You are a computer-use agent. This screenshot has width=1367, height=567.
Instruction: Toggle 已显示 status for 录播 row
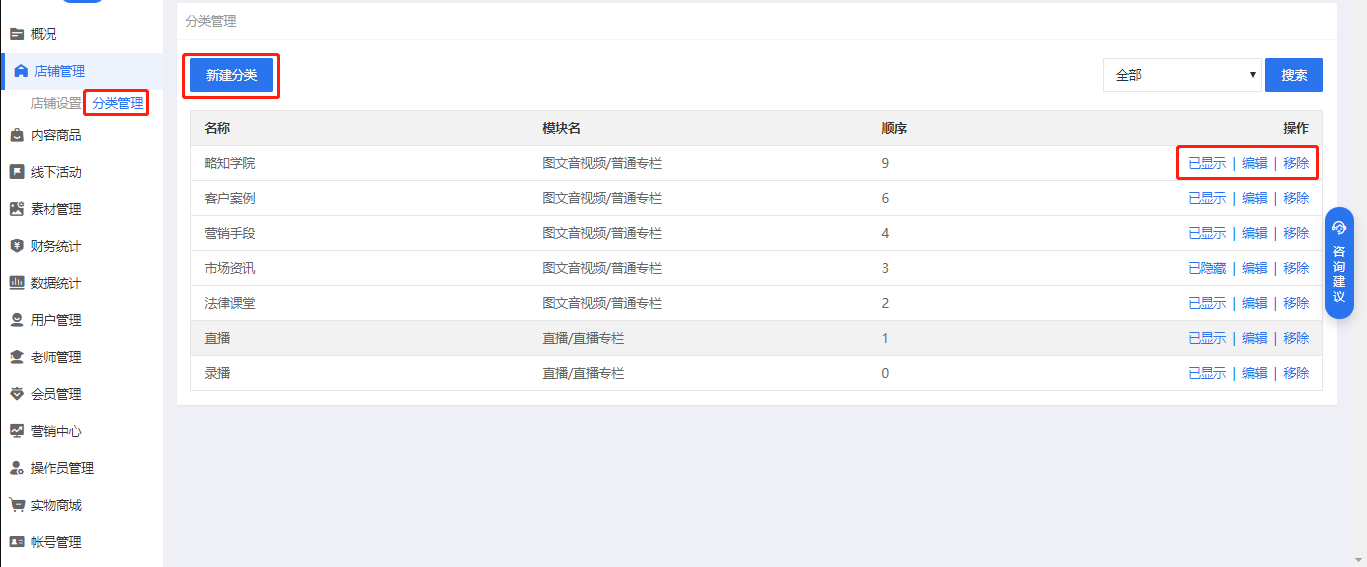pyautogui.click(x=1207, y=373)
